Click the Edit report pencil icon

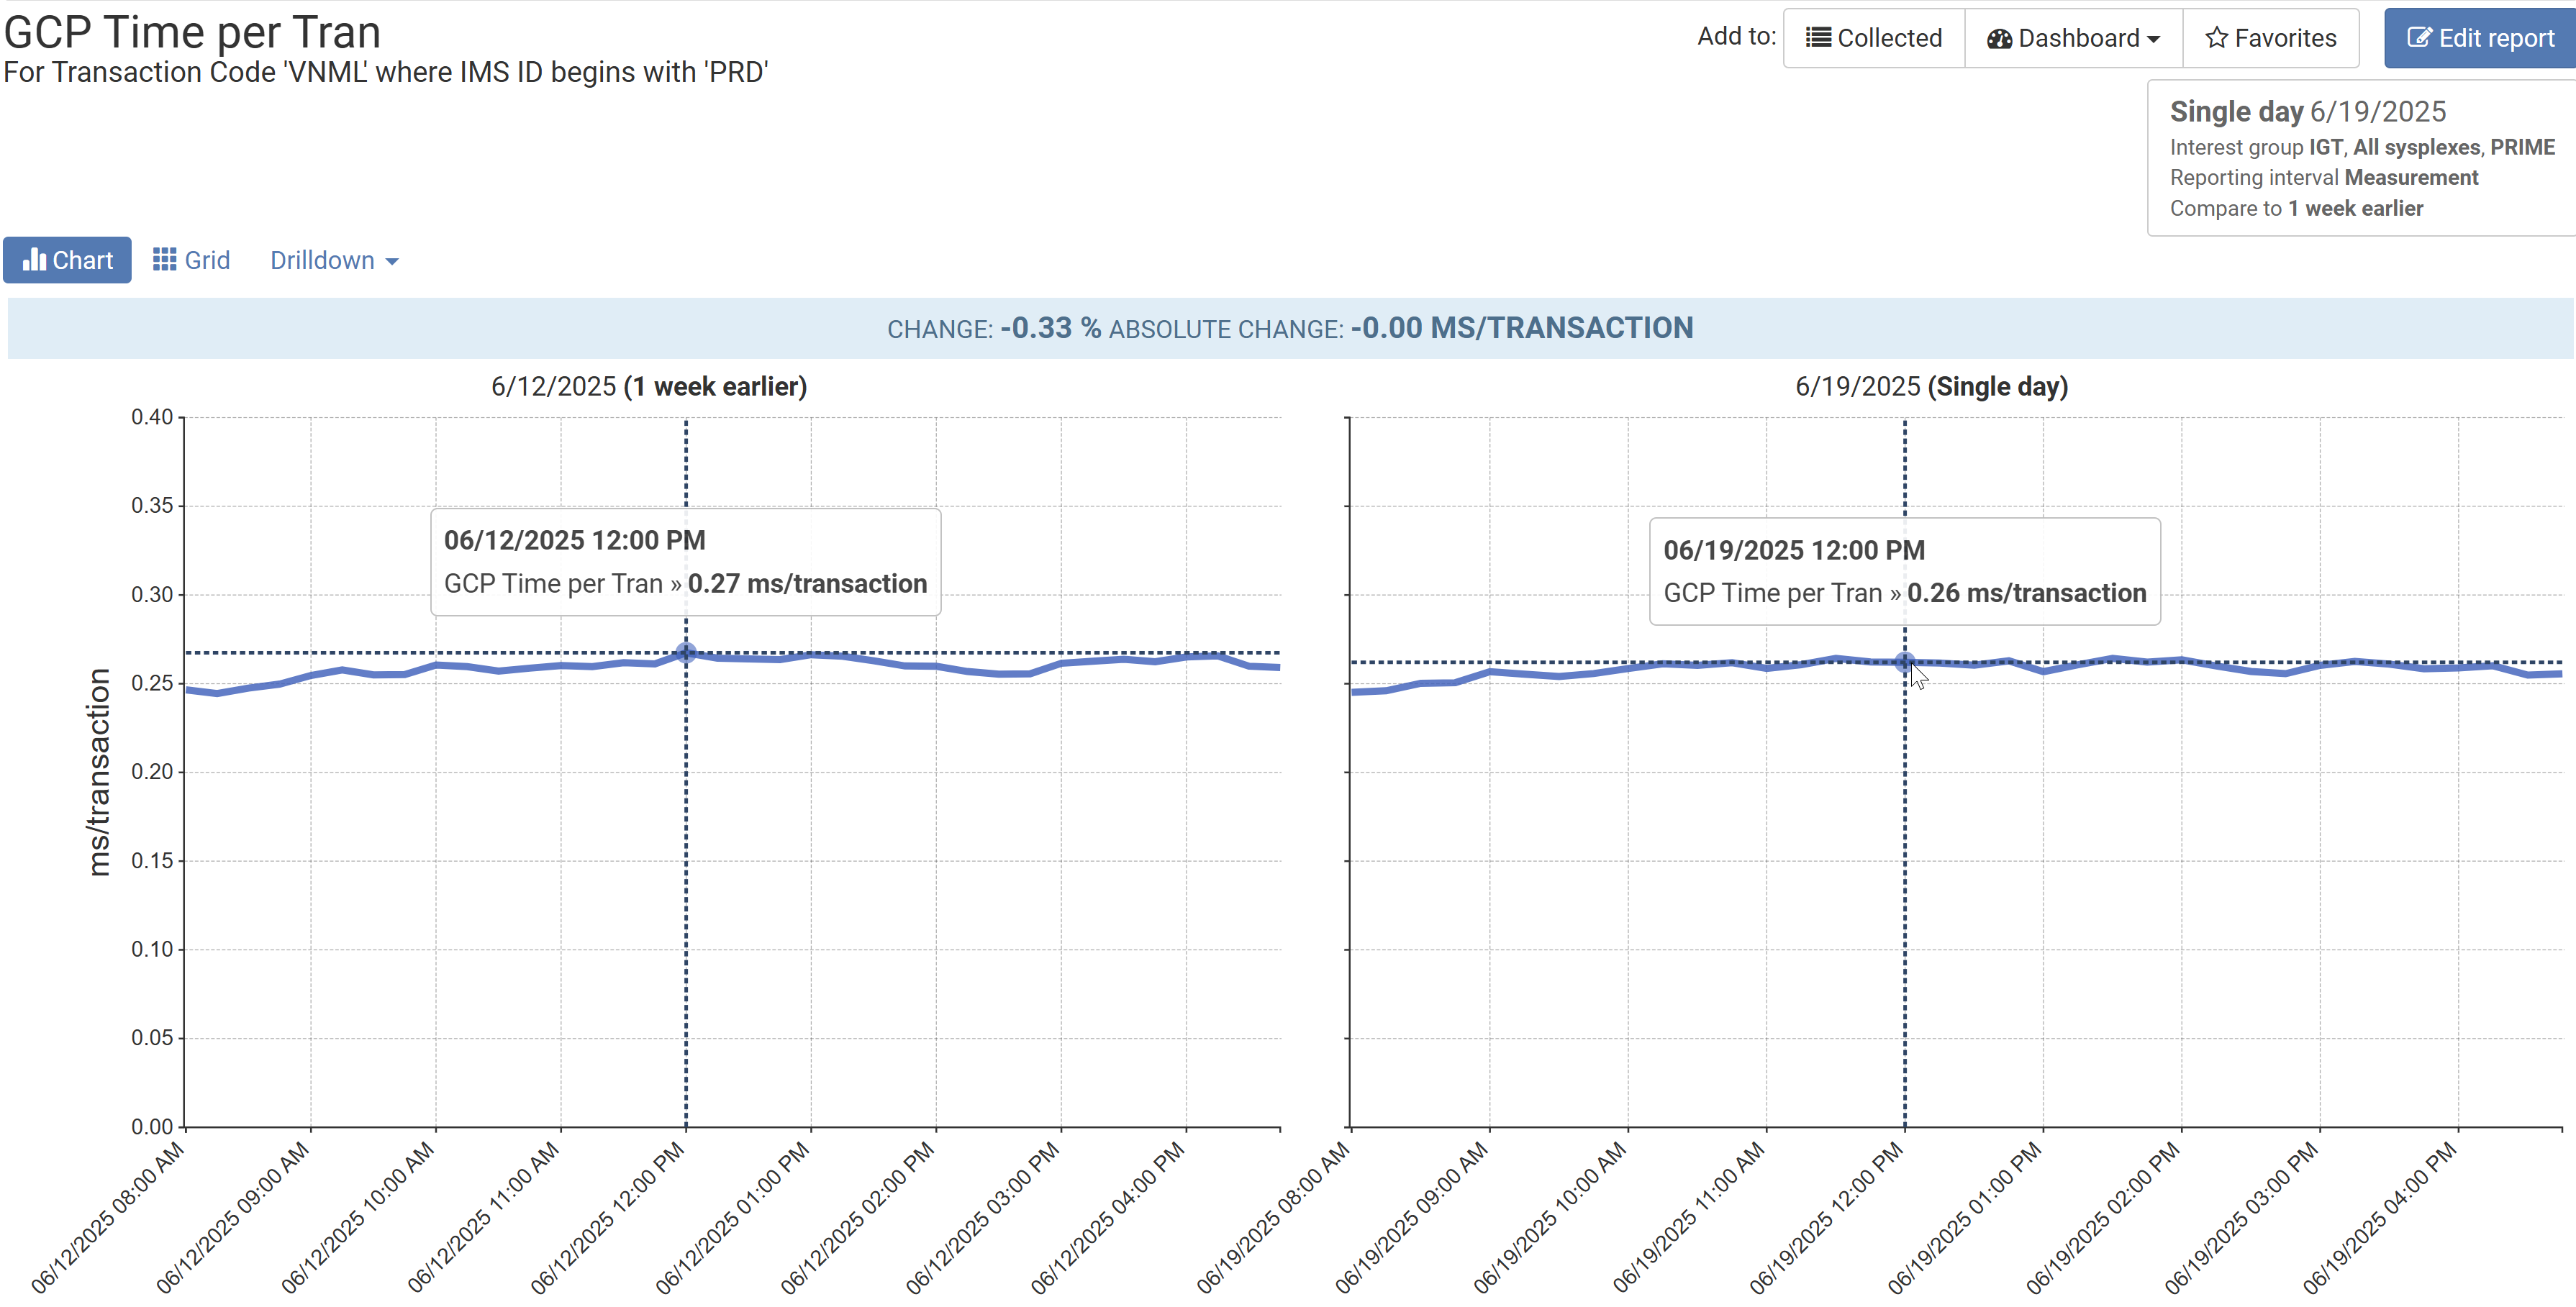point(2423,37)
